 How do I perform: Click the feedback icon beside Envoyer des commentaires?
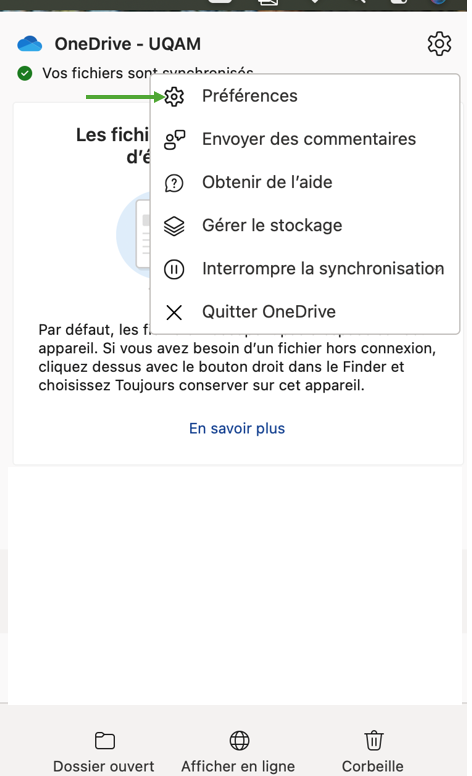174,140
